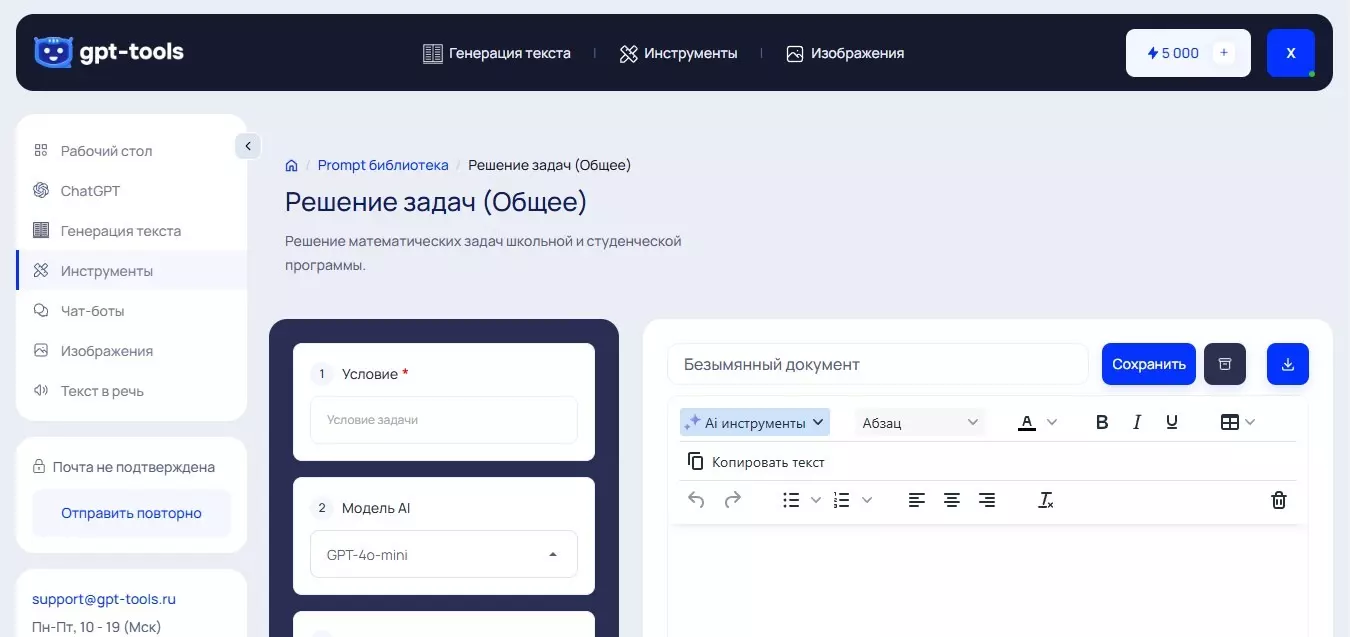1350x637 pixels.
Task: Click the redo arrow in editor
Action: [732, 500]
